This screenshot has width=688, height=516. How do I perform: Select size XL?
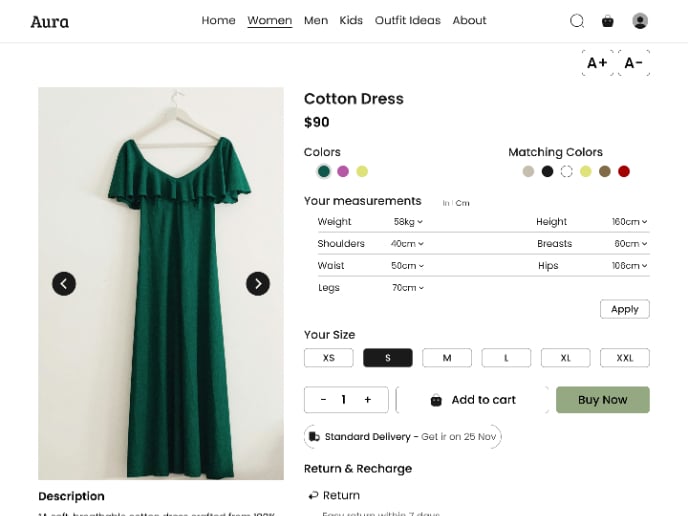click(x=566, y=358)
